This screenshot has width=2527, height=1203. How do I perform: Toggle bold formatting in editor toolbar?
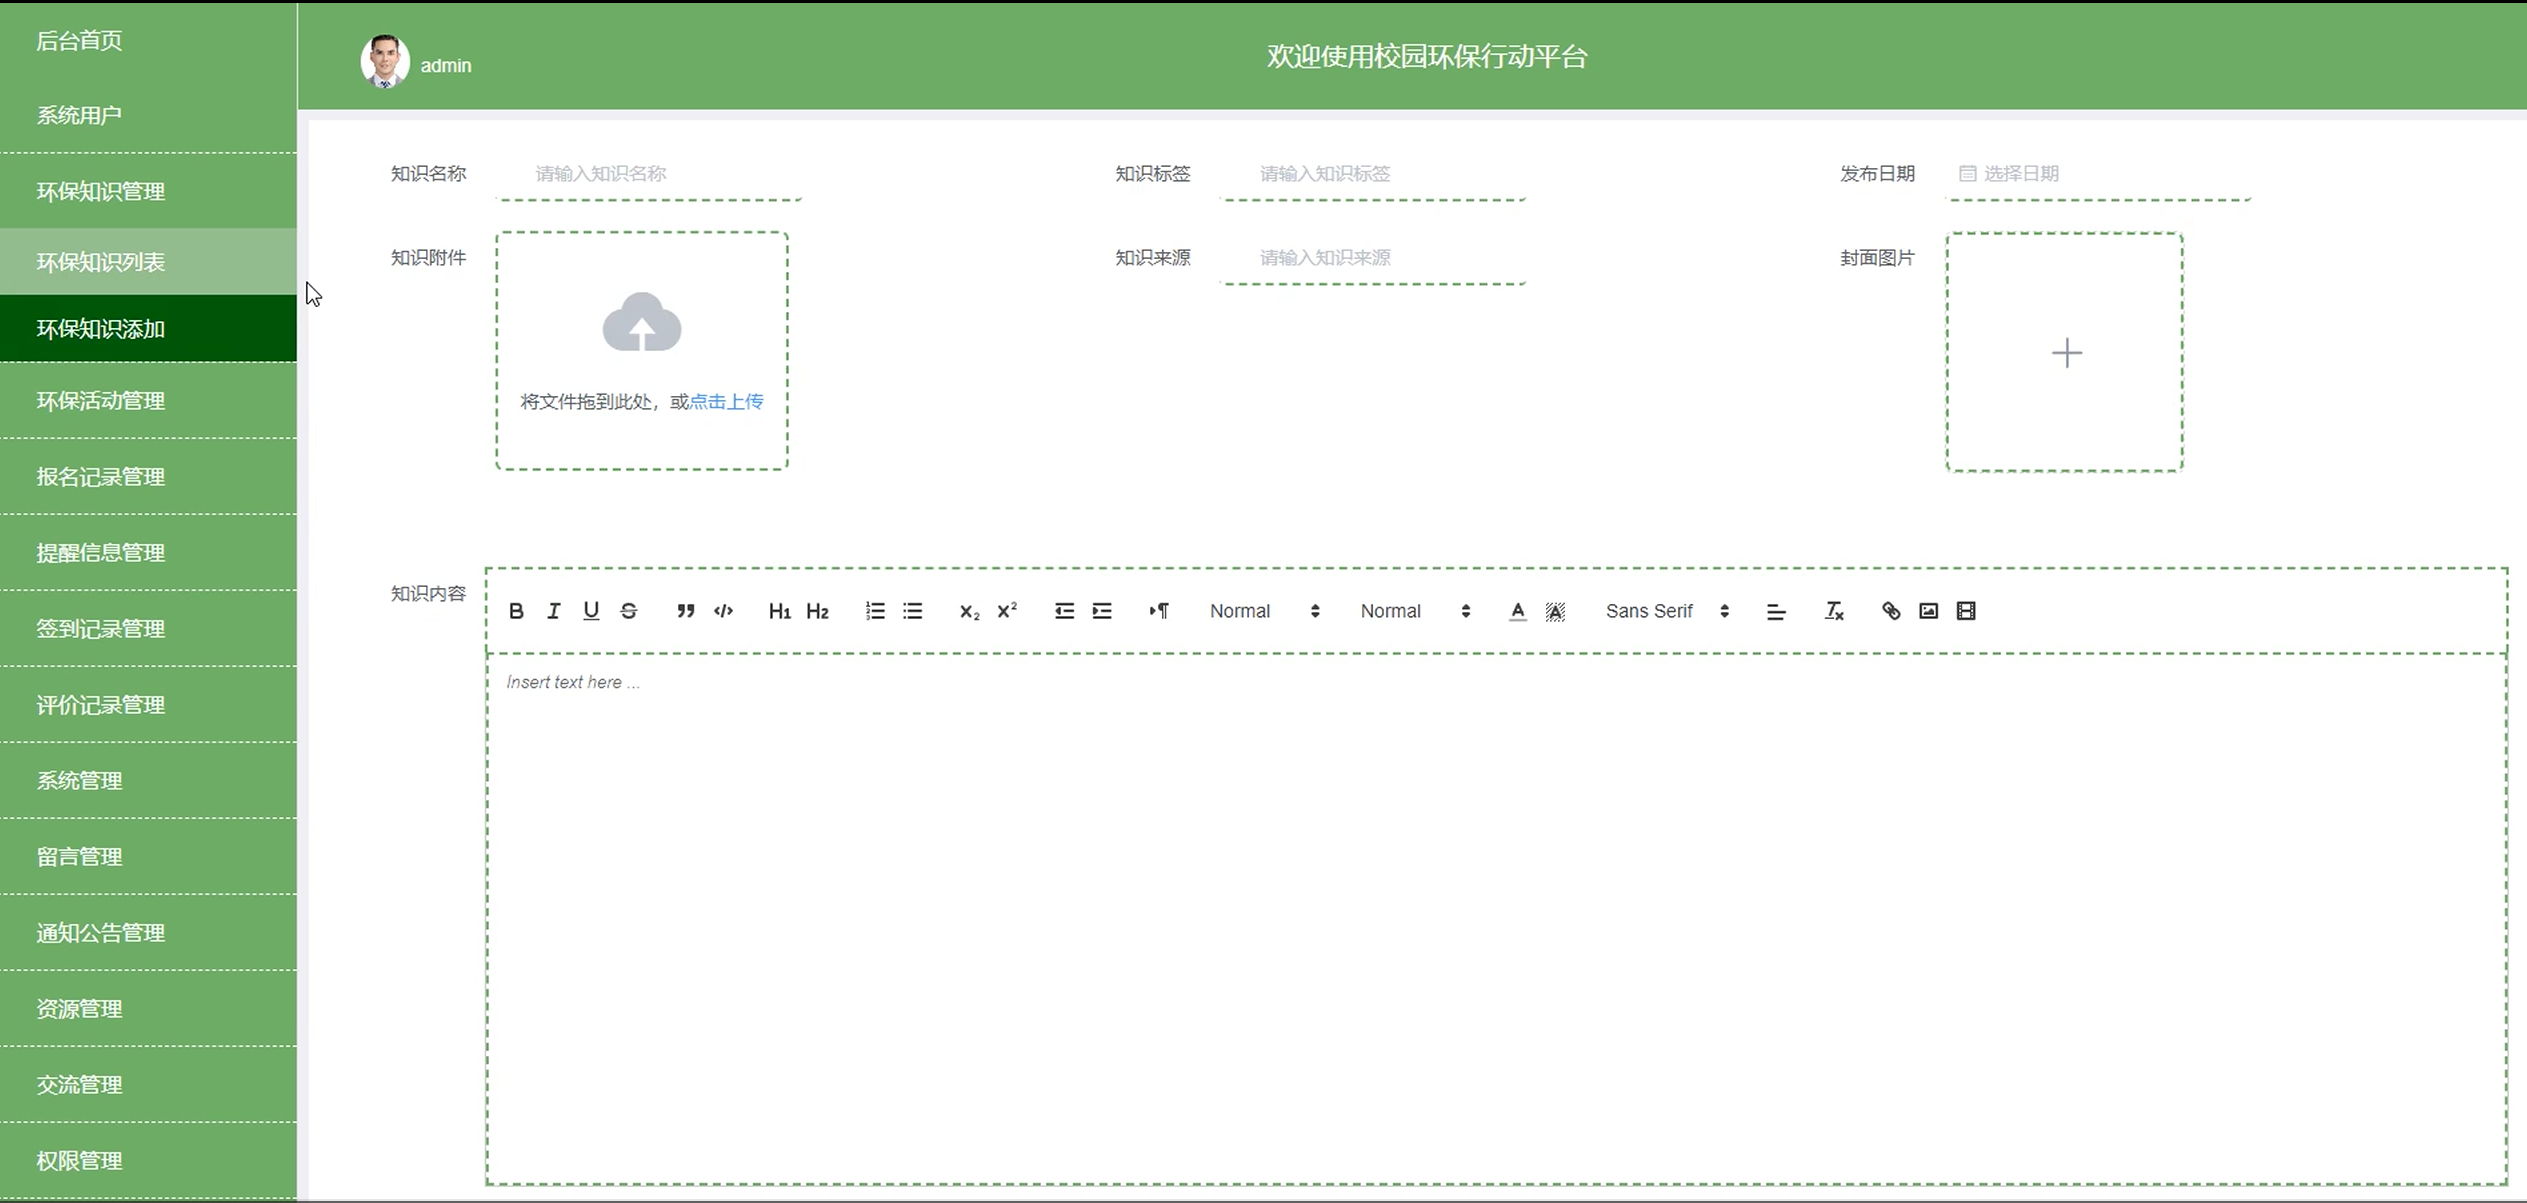(x=516, y=611)
